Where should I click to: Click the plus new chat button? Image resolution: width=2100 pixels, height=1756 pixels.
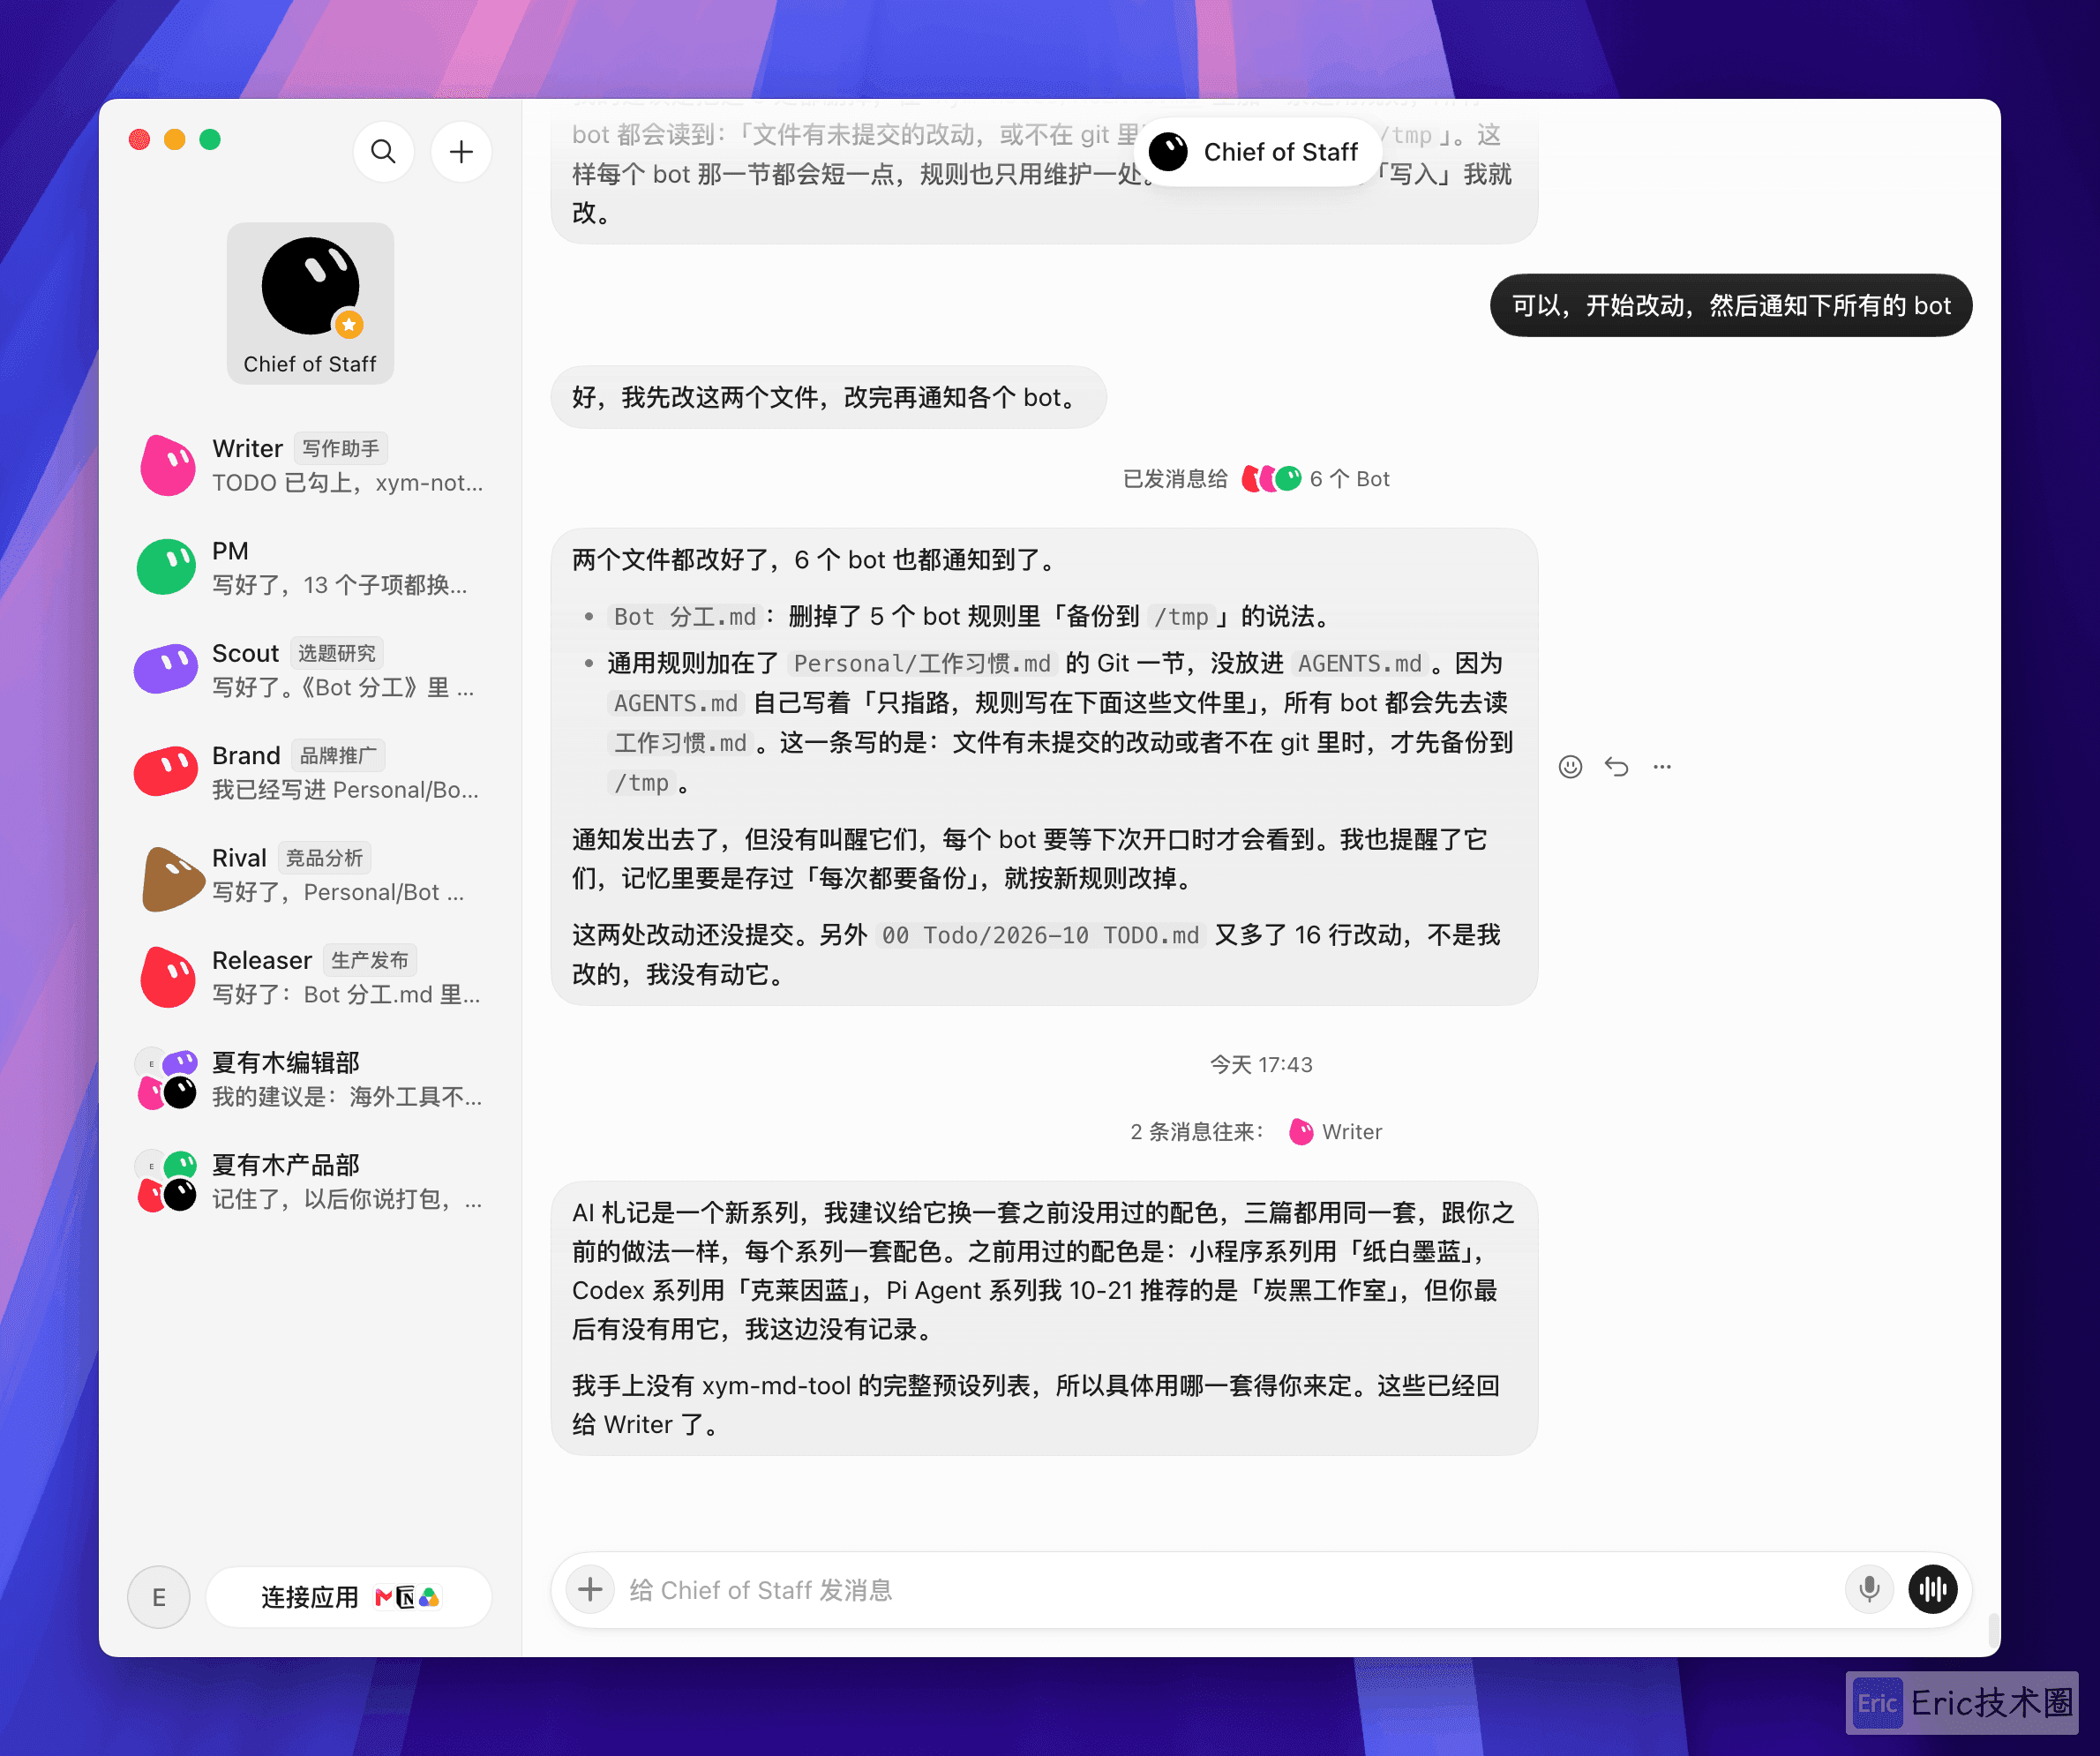click(461, 152)
